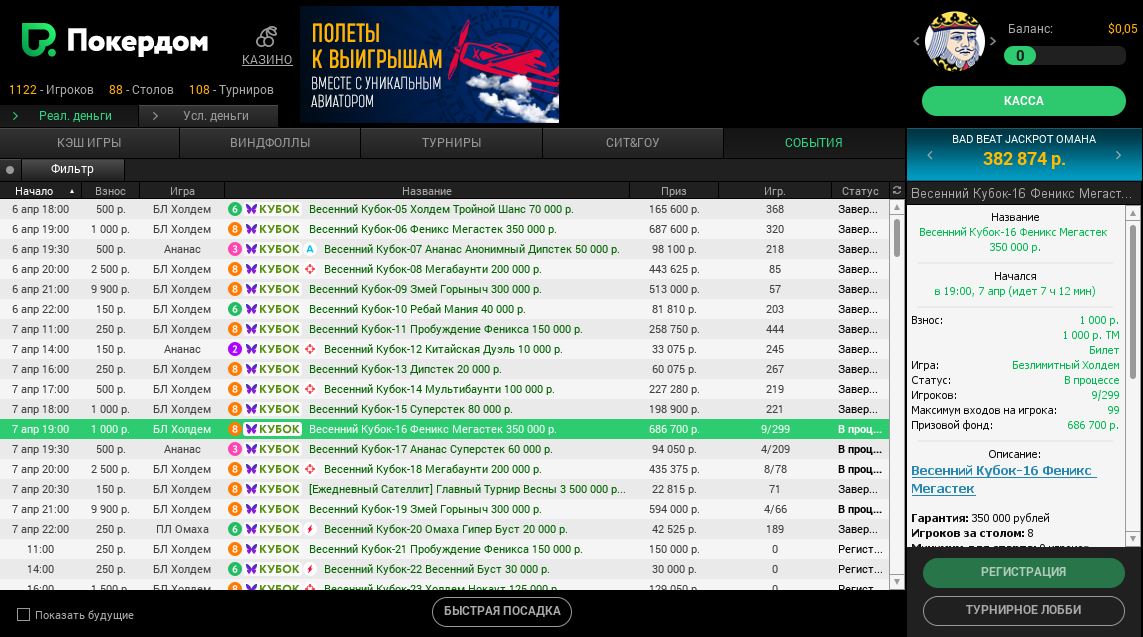Screen dimensions: 1143x637
Task: Click the tournament list vertical scrollbar
Action: 897,240
